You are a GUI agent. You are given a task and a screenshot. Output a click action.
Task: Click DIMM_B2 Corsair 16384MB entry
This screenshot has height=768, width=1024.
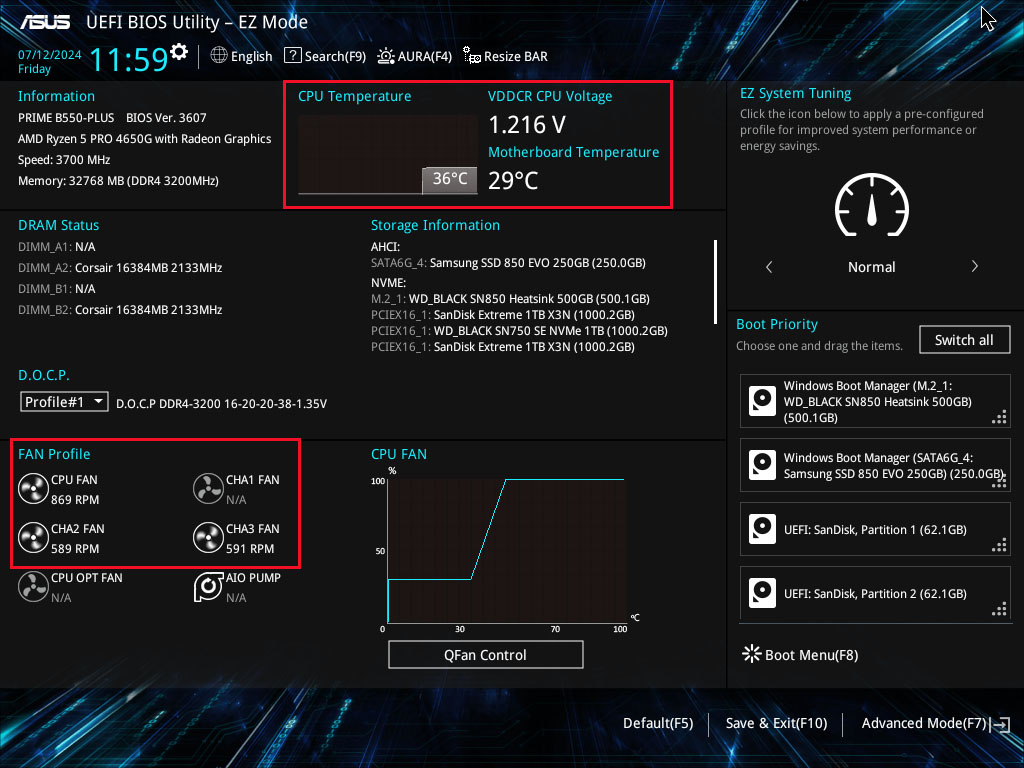120,310
